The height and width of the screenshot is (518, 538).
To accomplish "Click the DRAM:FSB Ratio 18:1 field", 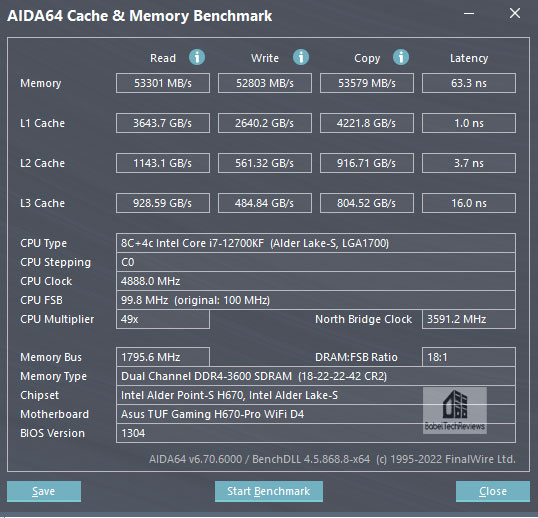I will click(x=469, y=357).
